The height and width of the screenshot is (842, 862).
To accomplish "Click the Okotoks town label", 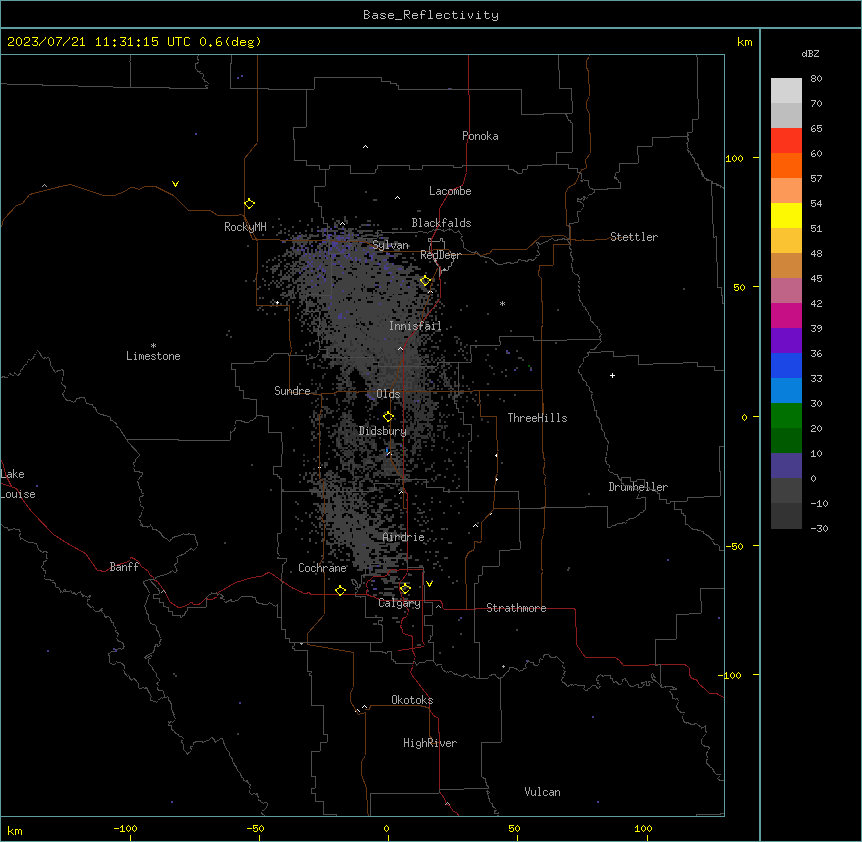I will pyautogui.click(x=412, y=700).
